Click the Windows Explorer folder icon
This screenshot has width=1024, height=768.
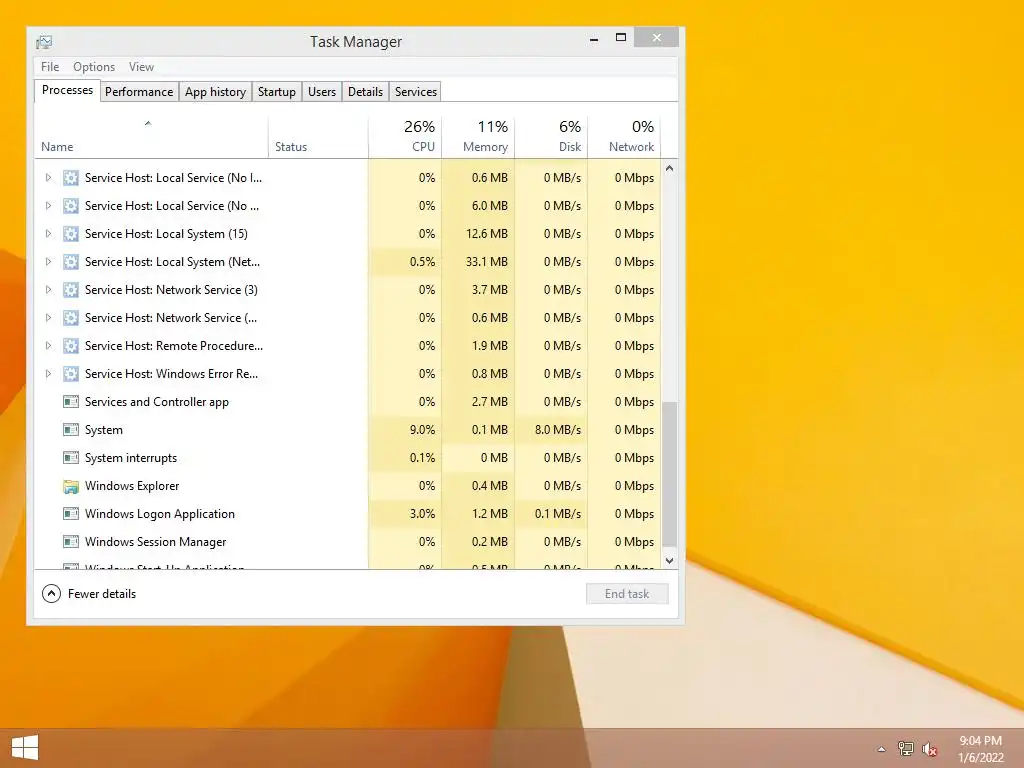click(x=71, y=486)
